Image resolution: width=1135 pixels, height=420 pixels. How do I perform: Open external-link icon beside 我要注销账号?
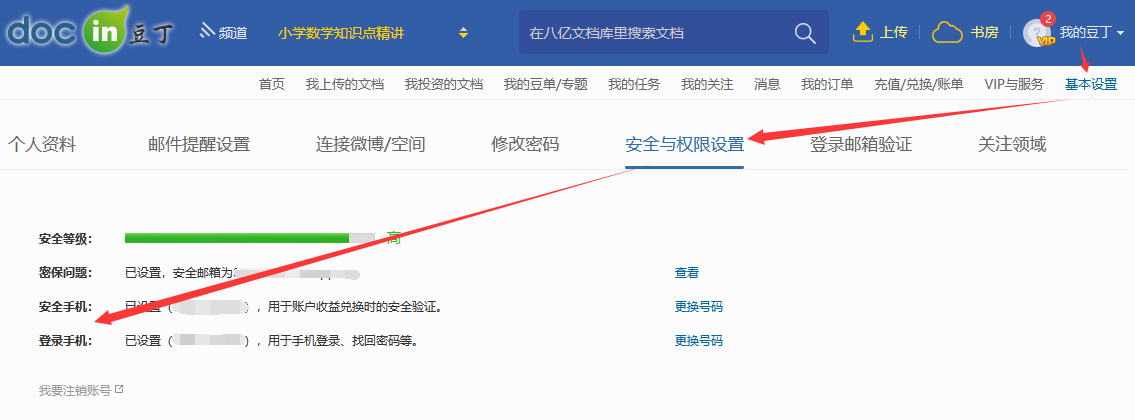click(119, 390)
